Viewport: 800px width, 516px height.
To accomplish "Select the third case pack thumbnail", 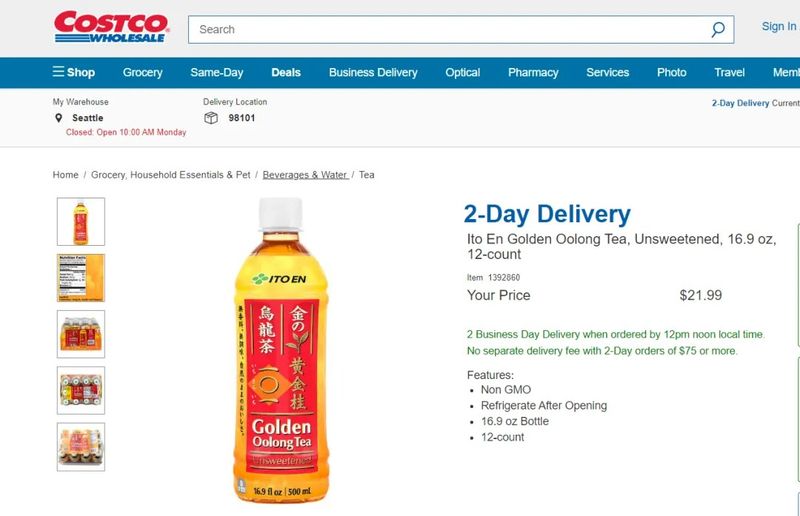I will coord(81,334).
